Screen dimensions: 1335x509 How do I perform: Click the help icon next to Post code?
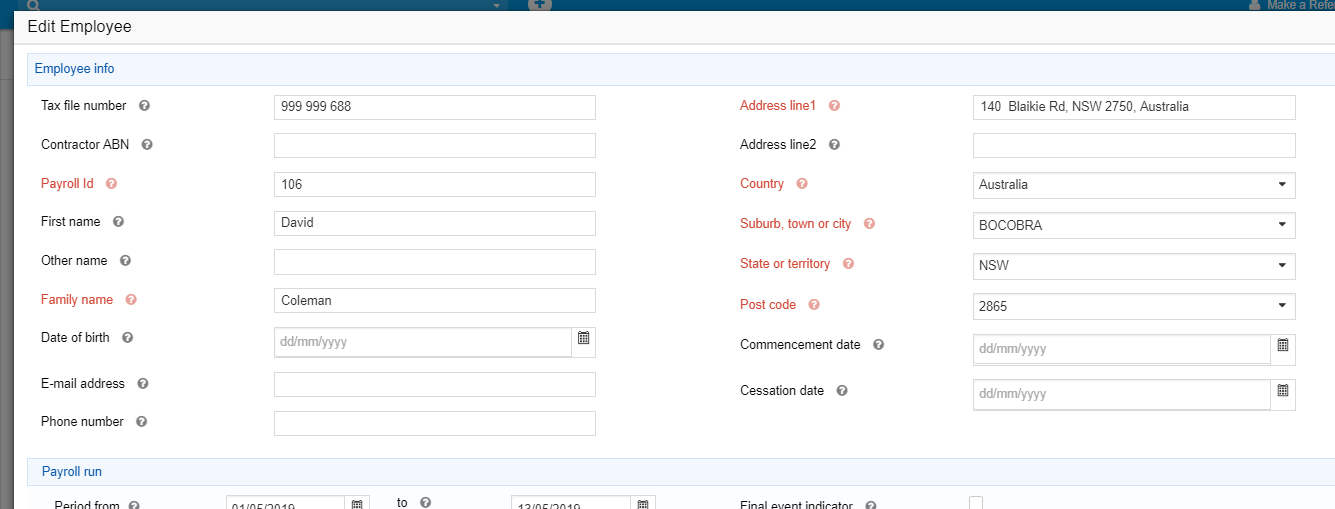point(814,305)
